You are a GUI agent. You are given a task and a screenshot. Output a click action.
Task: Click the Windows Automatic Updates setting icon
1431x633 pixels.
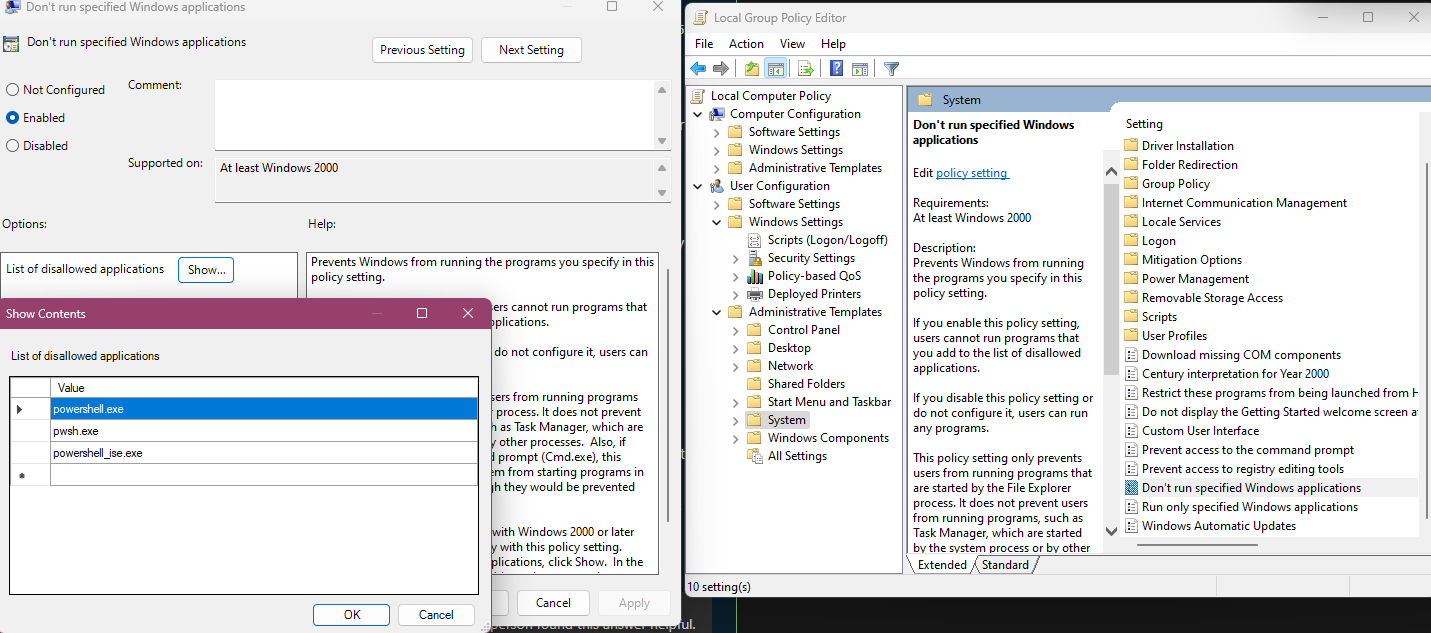click(1131, 526)
